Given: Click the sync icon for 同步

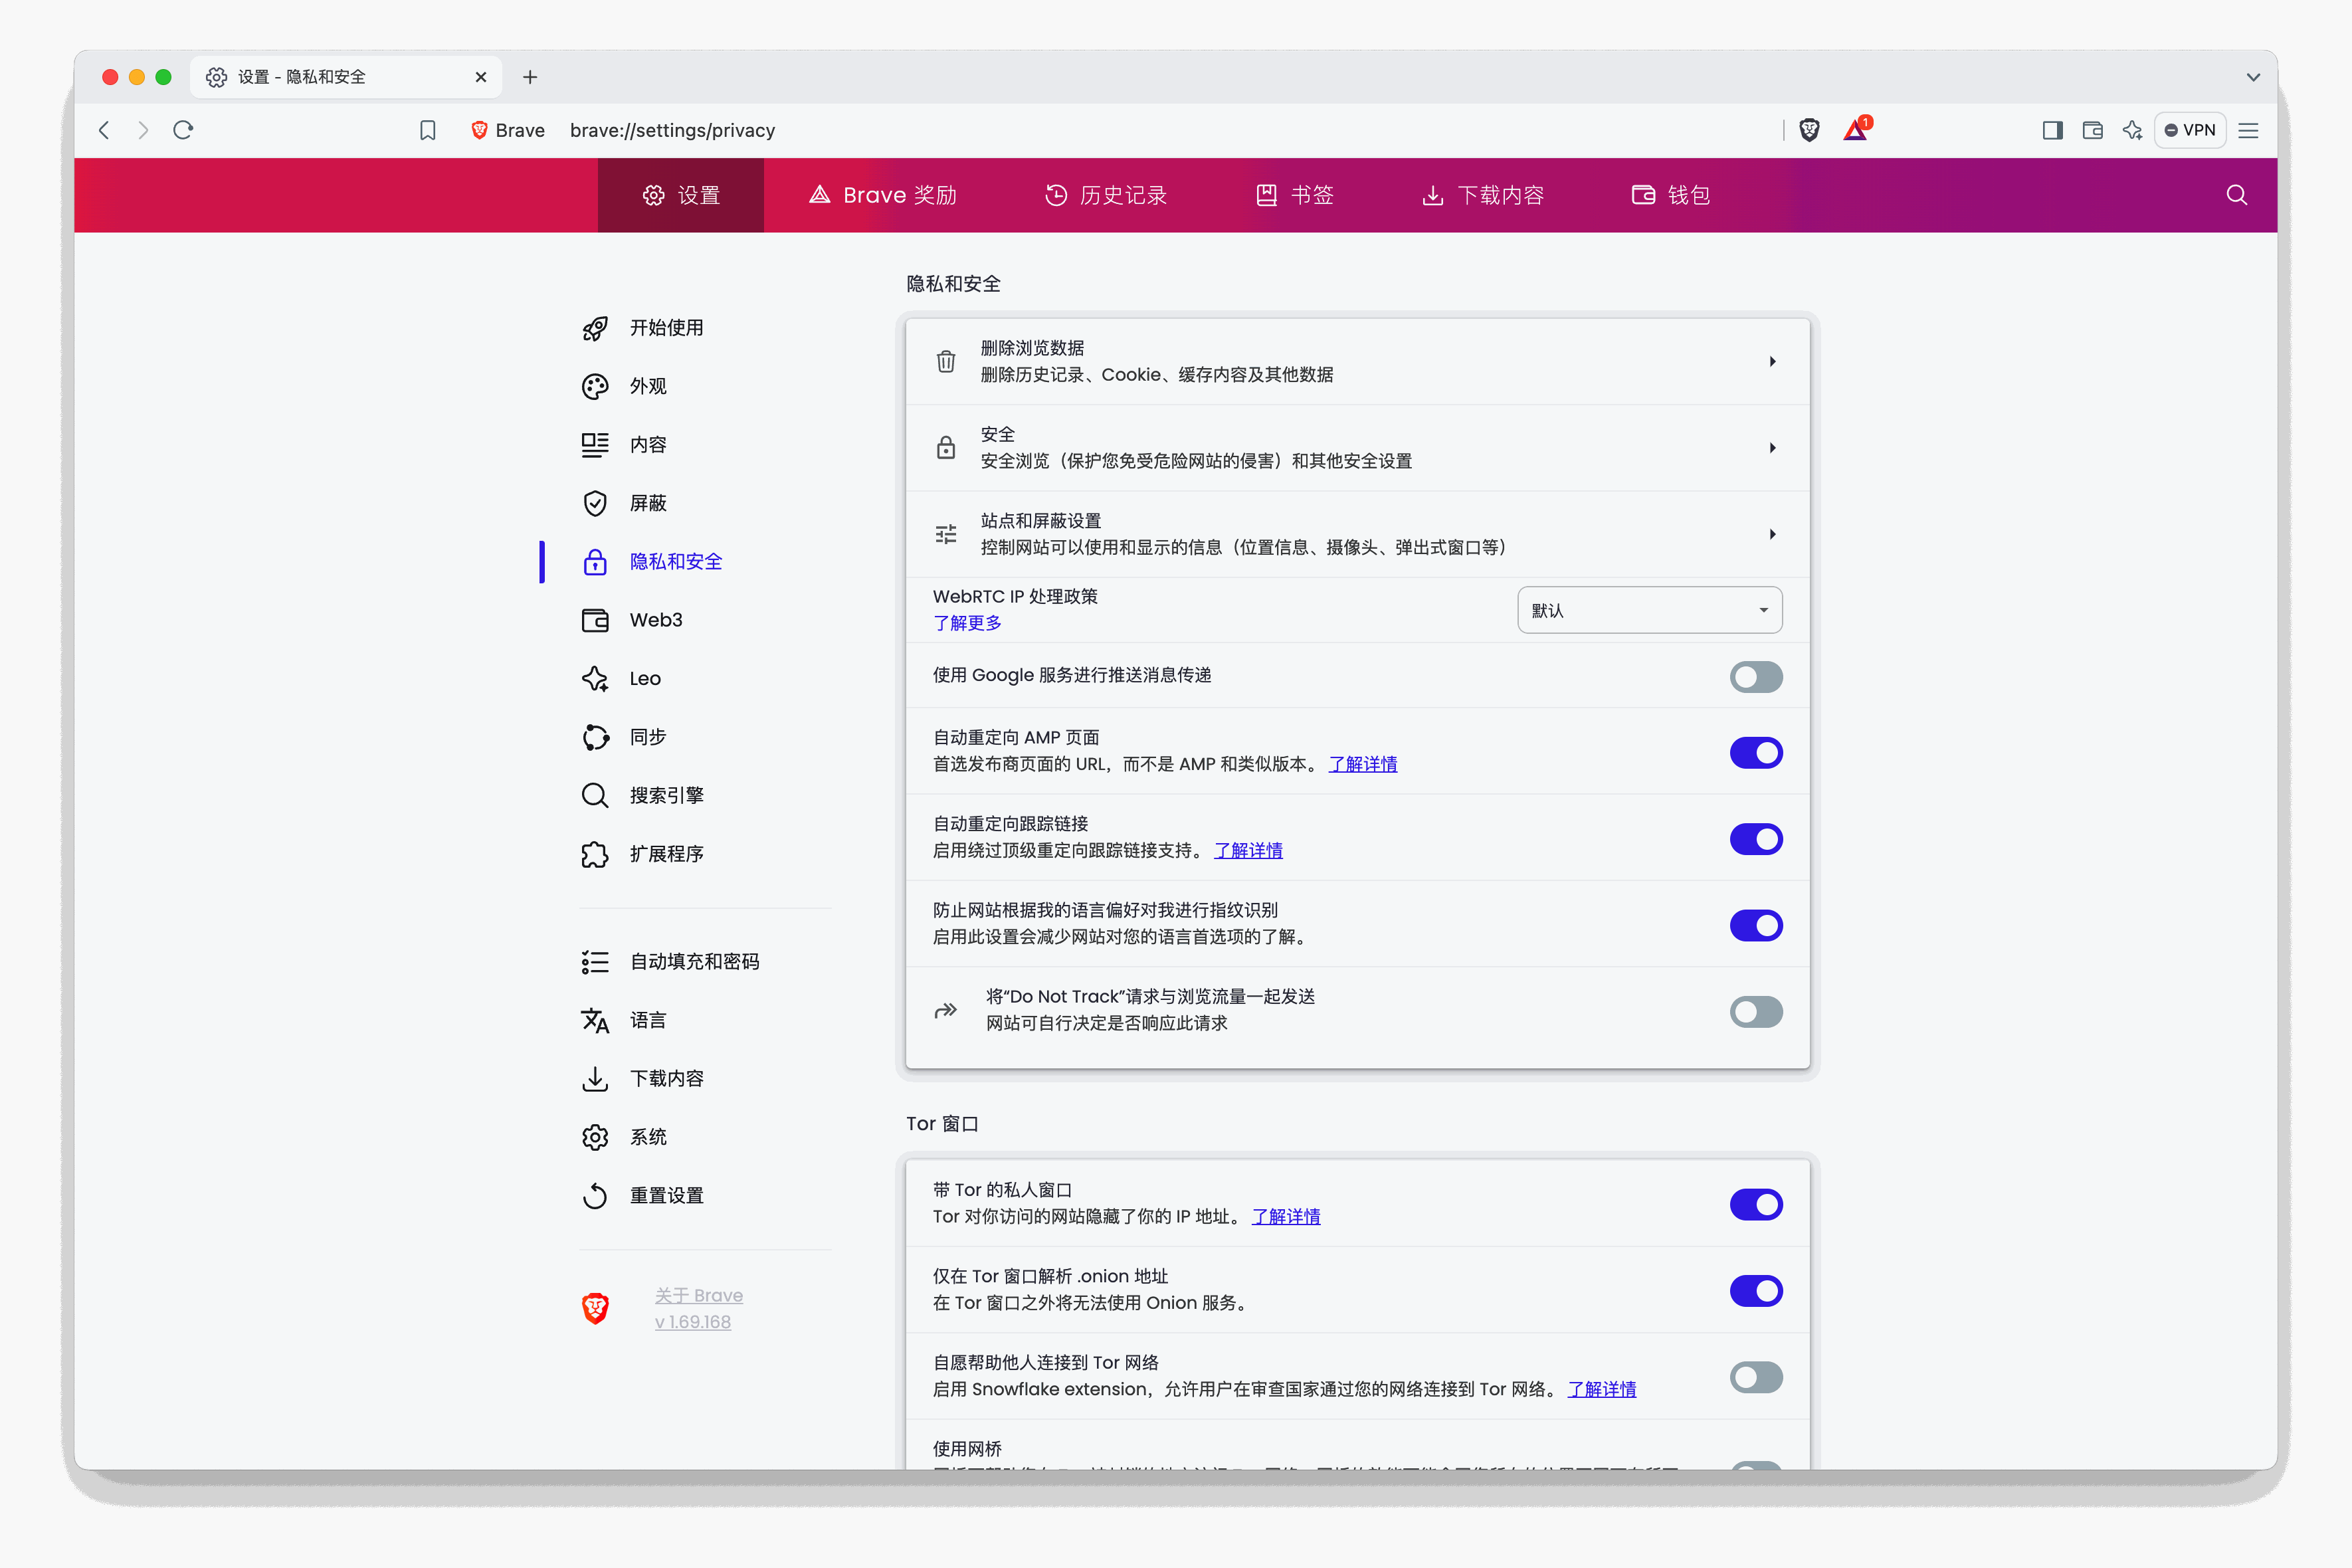Looking at the screenshot, I should click(x=595, y=737).
